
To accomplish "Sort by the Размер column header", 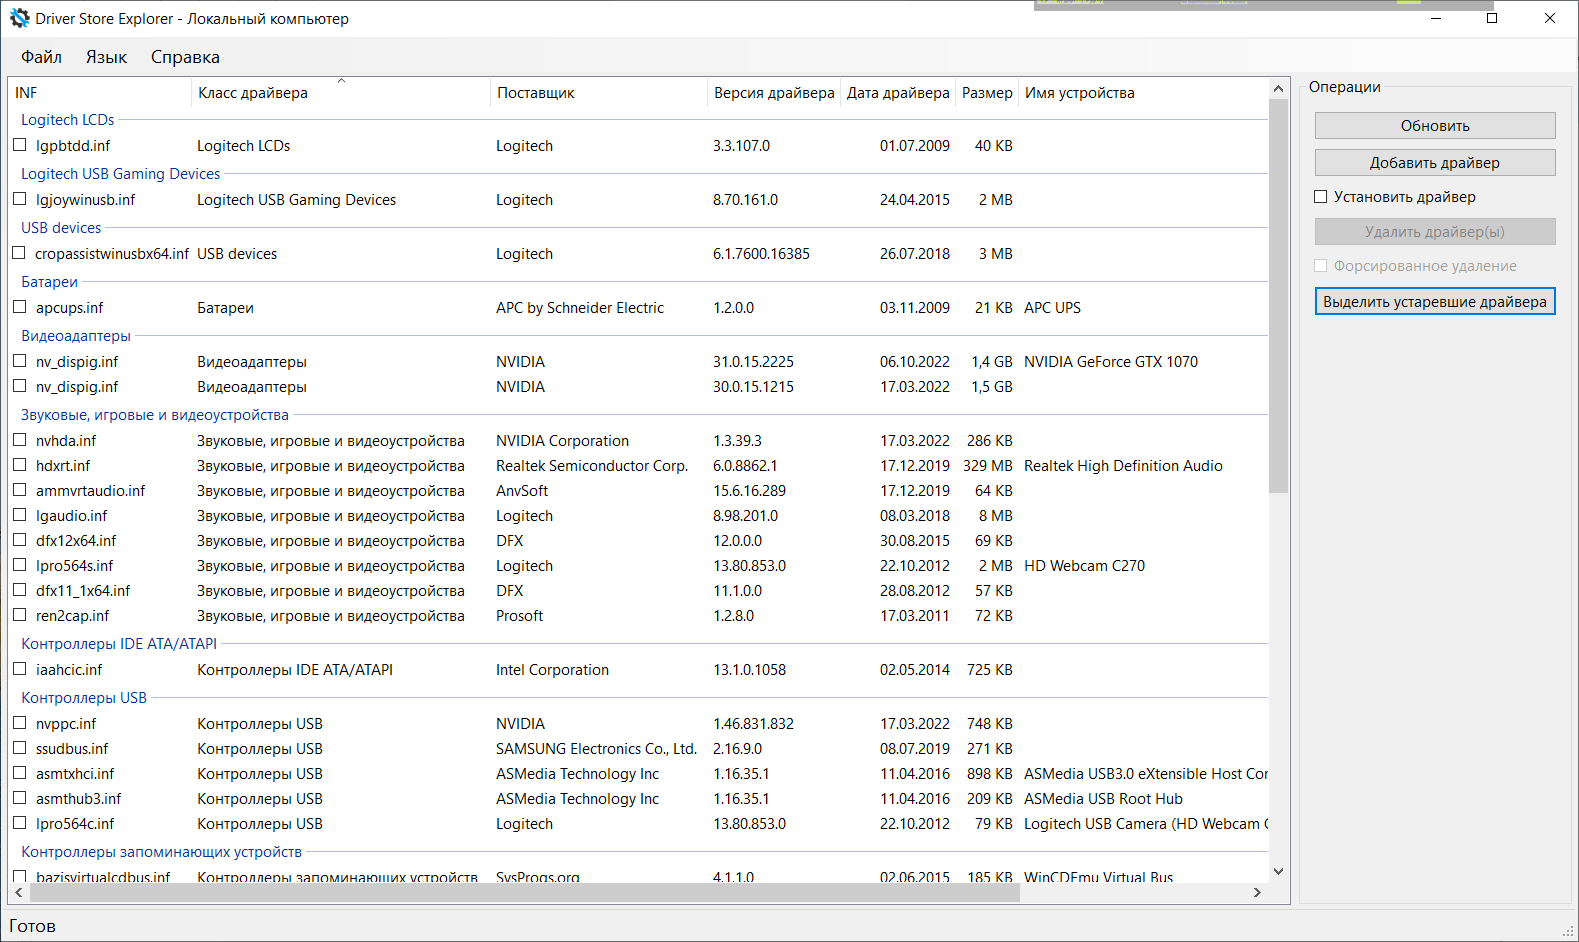I will coord(987,93).
